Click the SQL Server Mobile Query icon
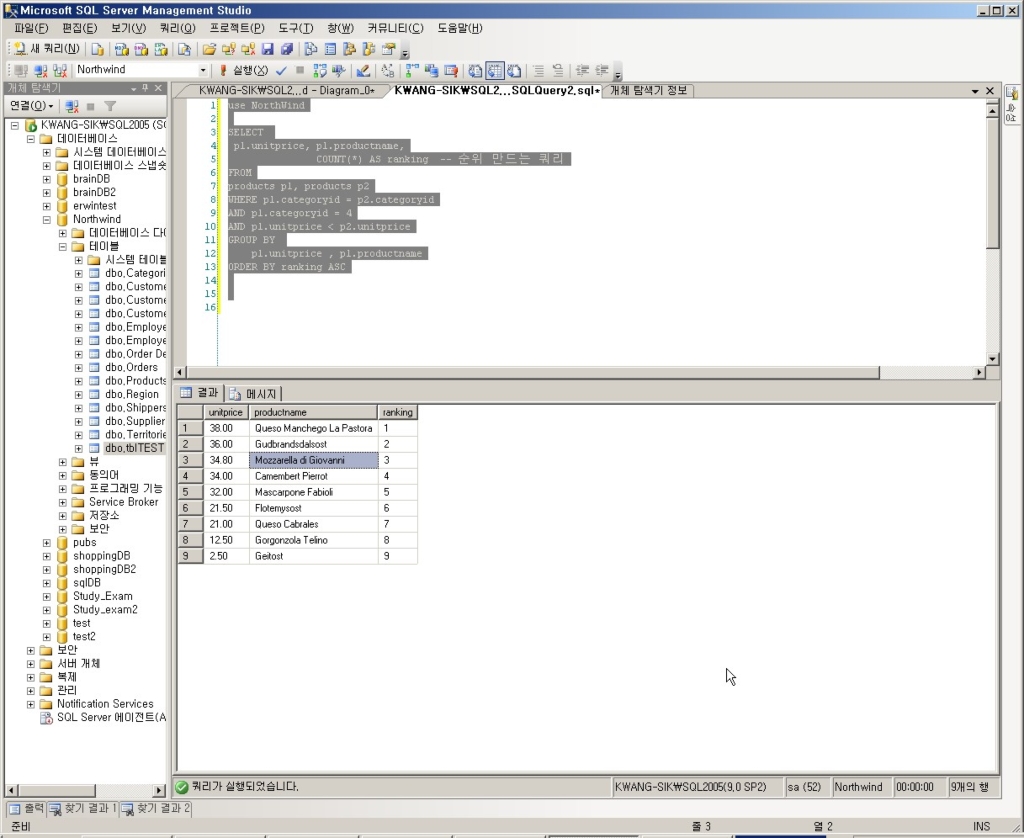 [x=184, y=49]
